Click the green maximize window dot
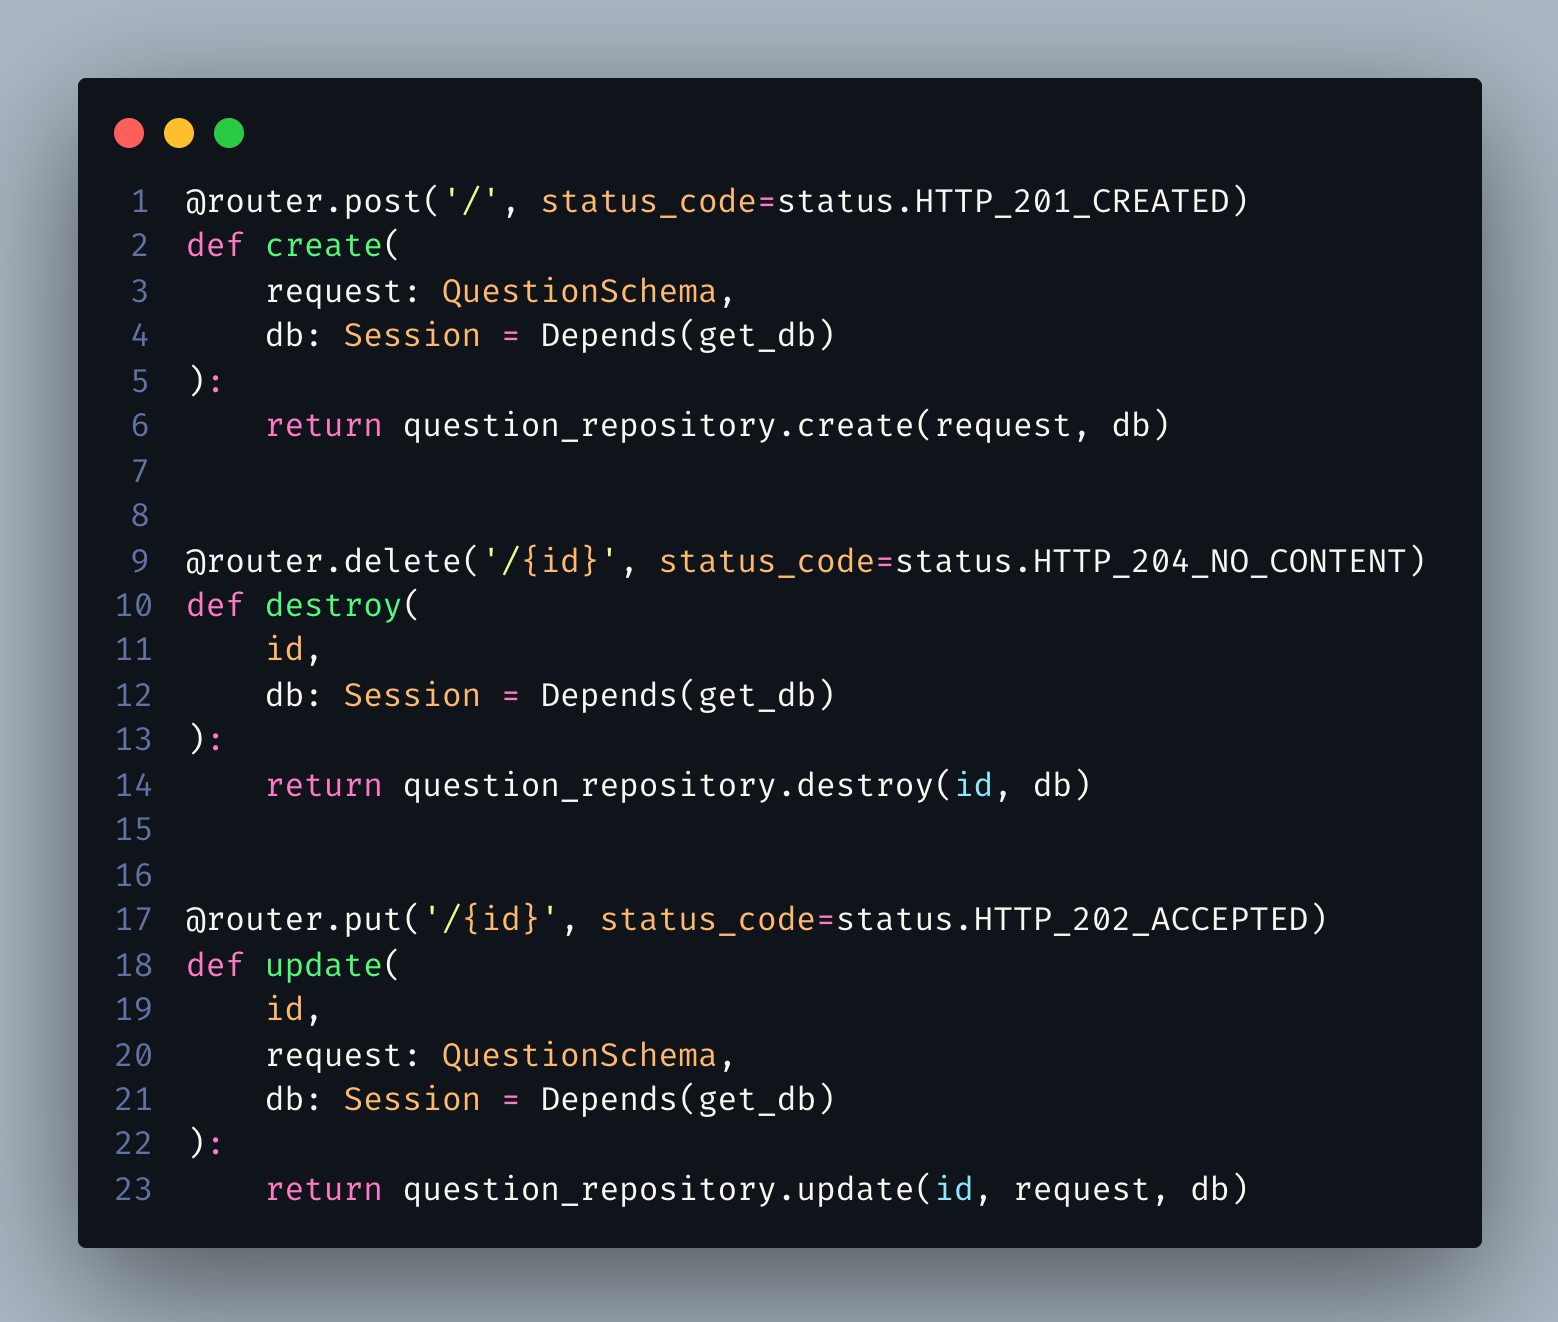Viewport: 1558px width, 1322px height. coord(229,133)
